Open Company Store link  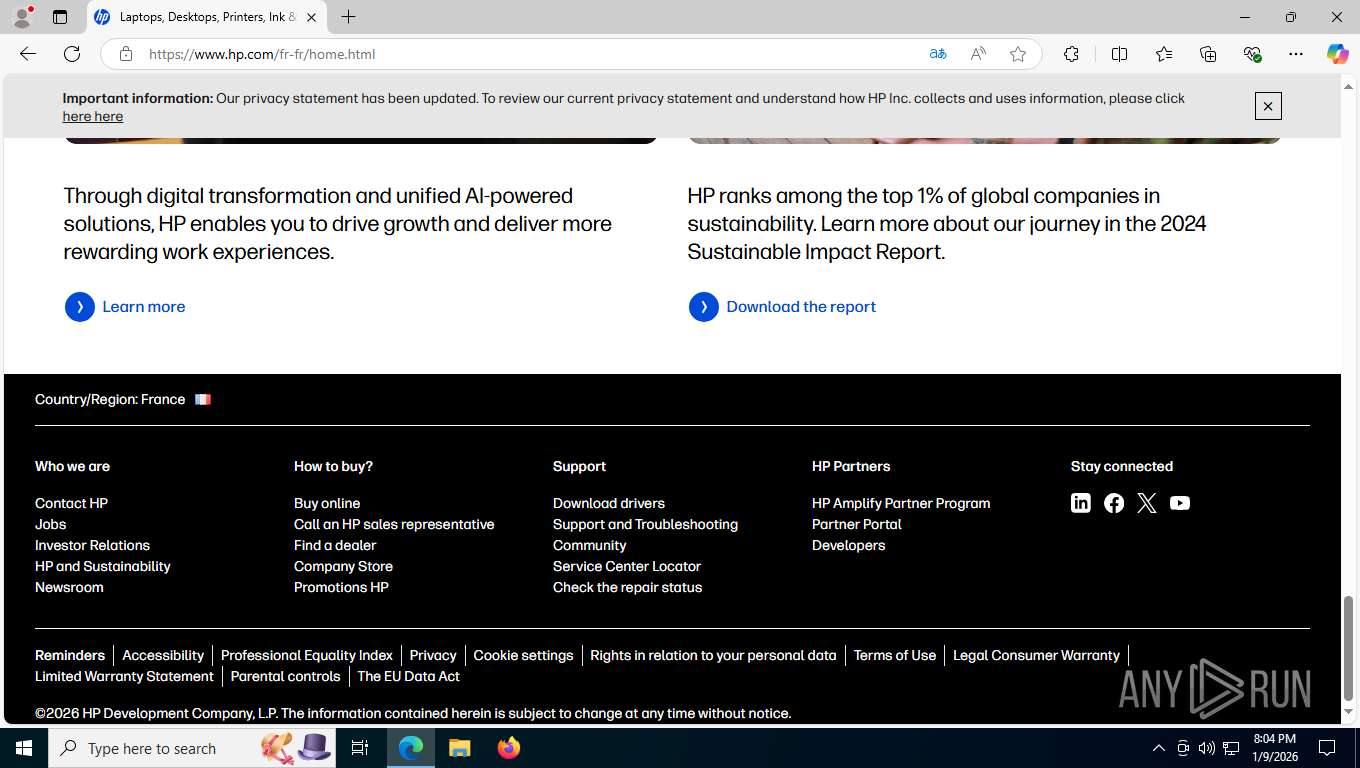343,566
